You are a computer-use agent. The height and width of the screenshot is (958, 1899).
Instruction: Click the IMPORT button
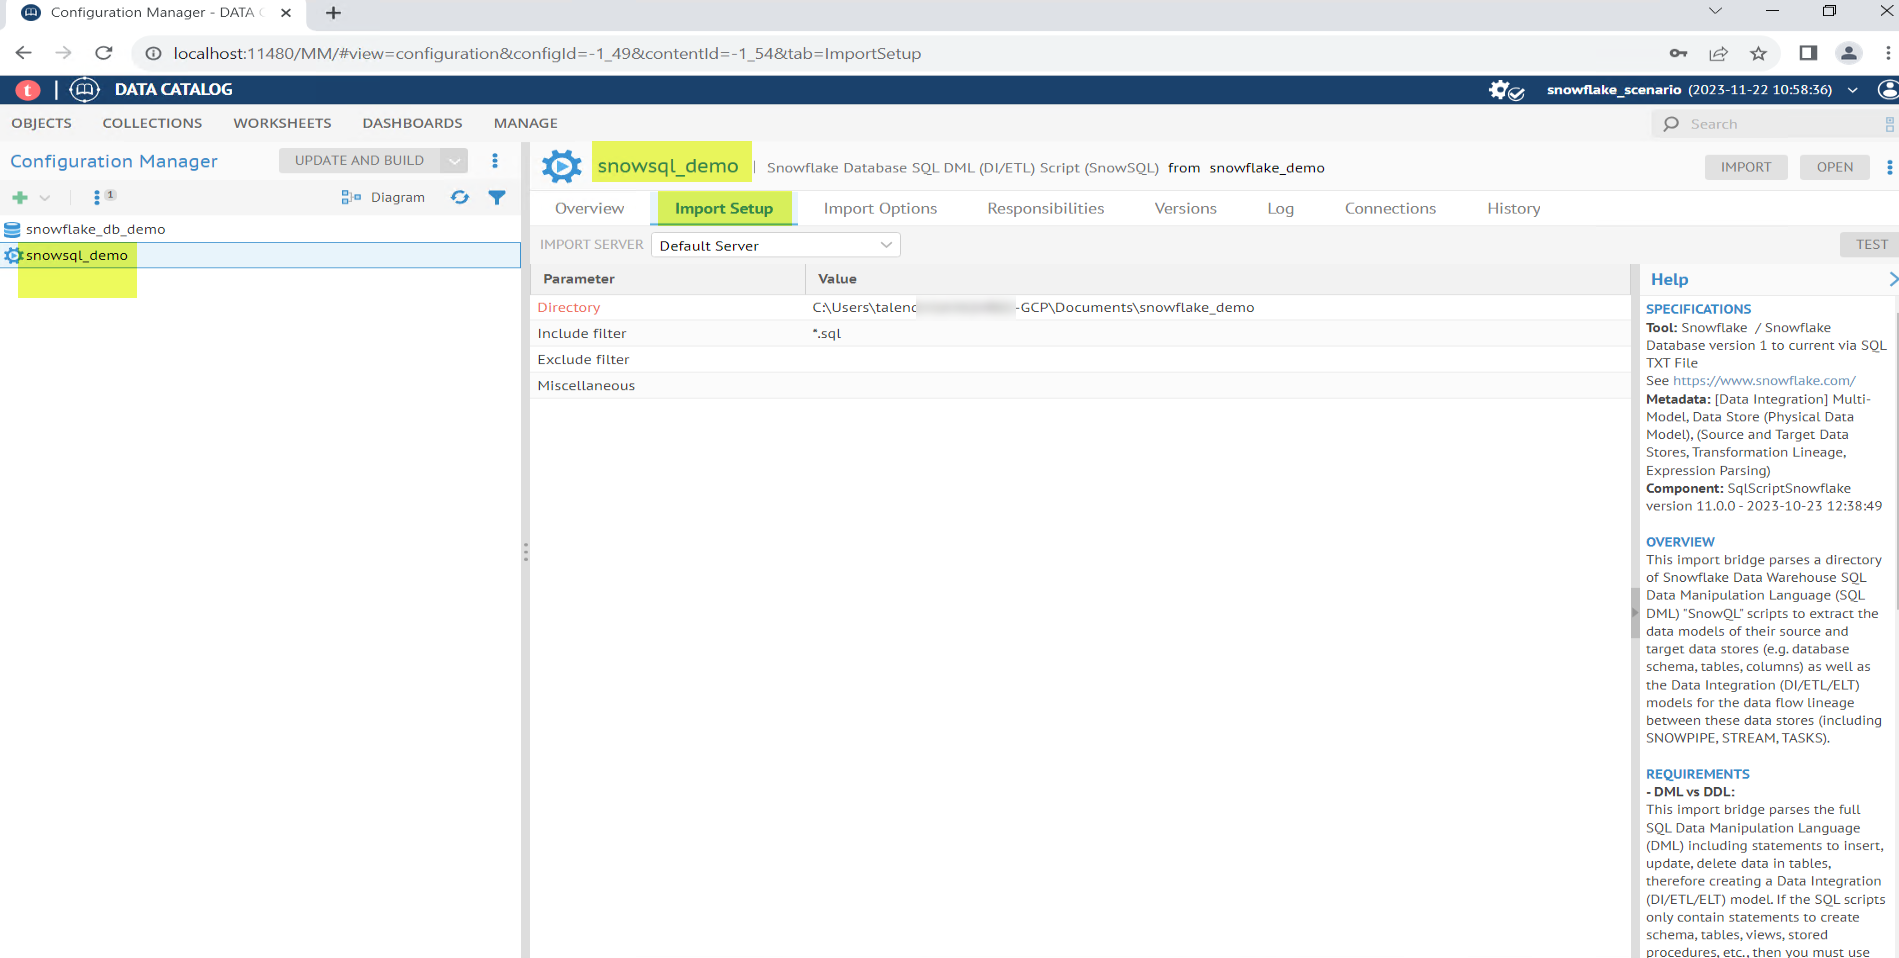coord(1745,167)
